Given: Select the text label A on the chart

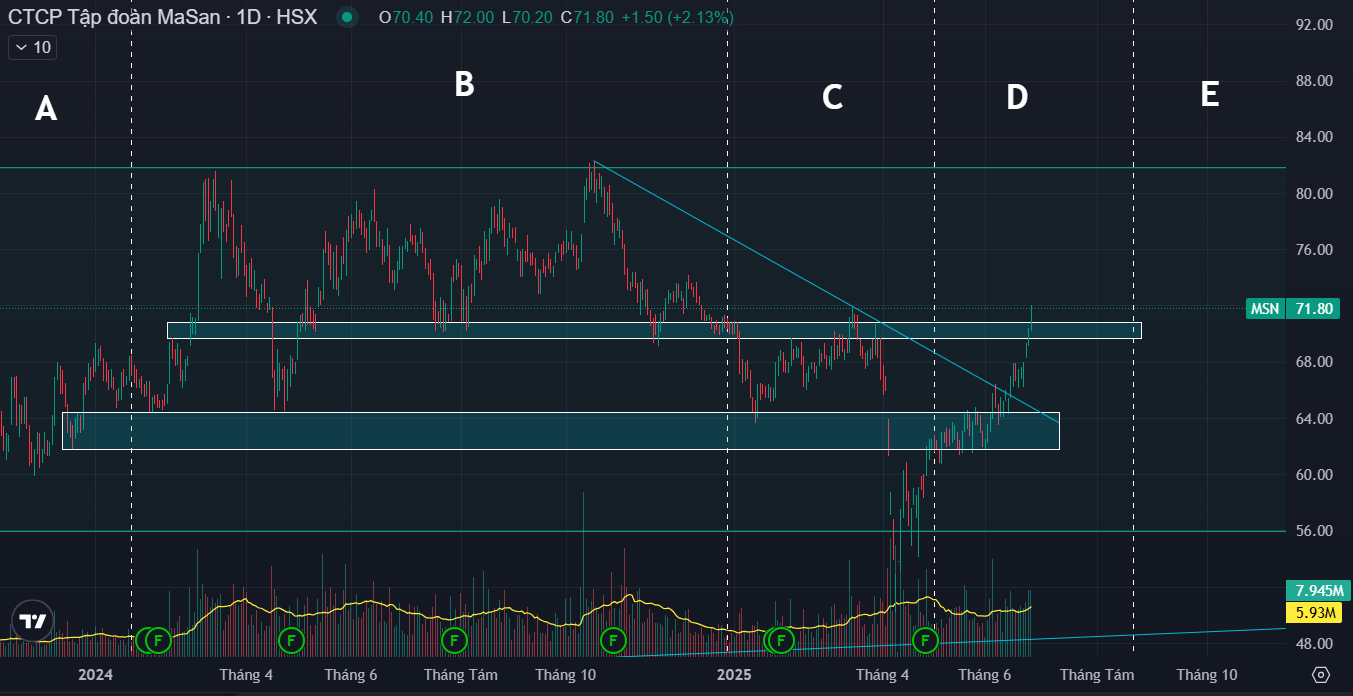Looking at the screenshot, I should click(45, 108).
